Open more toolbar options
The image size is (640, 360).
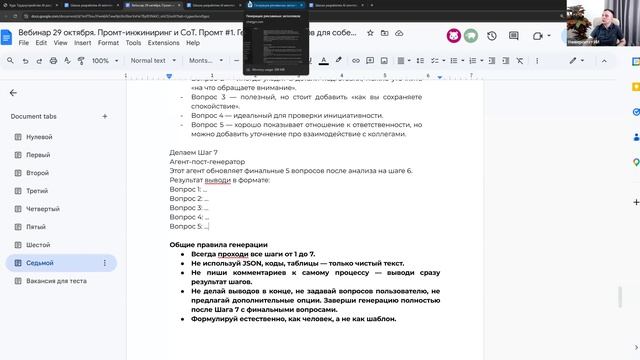[x=537, y=61]
